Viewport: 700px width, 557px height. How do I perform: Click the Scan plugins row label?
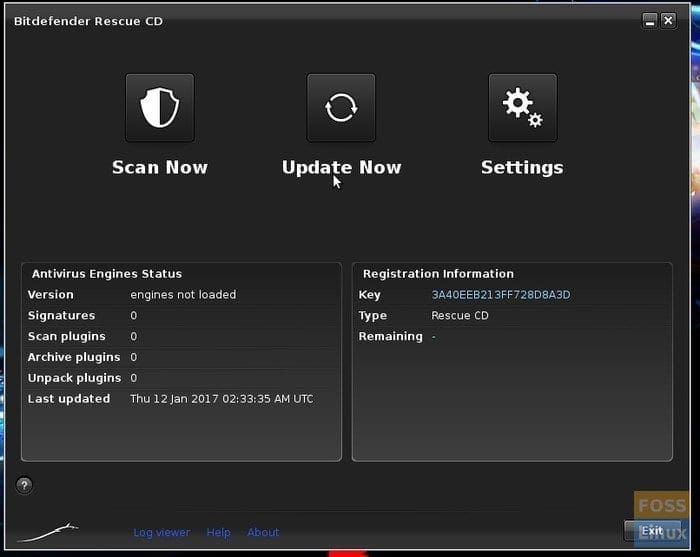pos(67,337)
